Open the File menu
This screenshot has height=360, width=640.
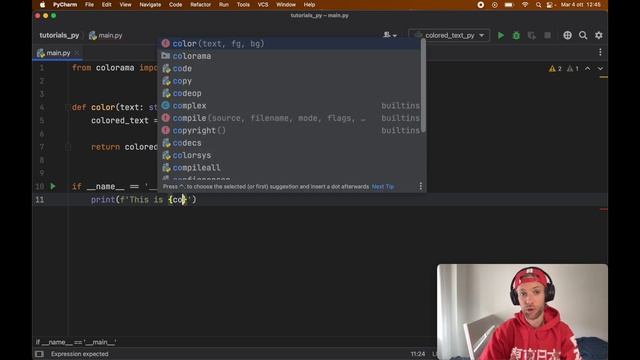pyautogui.click(x=89, y=5)
